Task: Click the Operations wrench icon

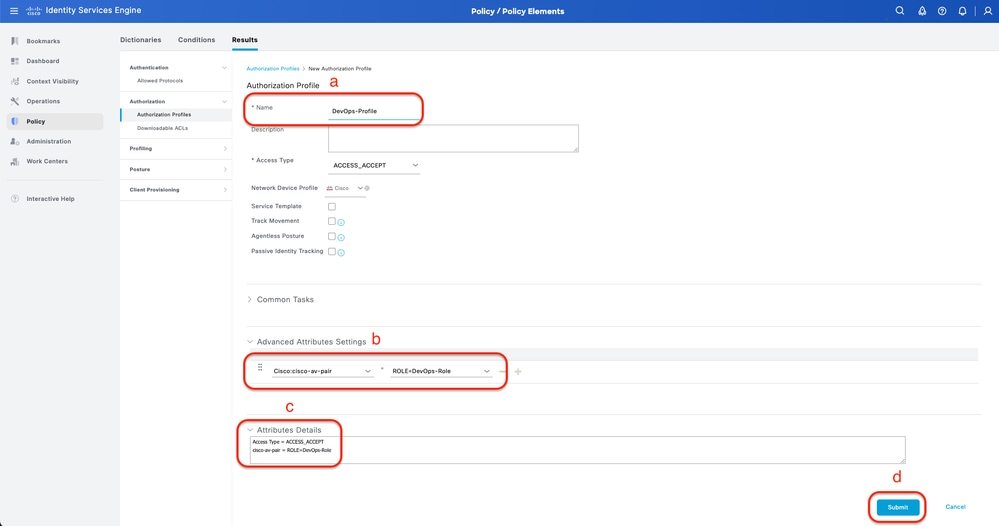Action: pos(15,101)
